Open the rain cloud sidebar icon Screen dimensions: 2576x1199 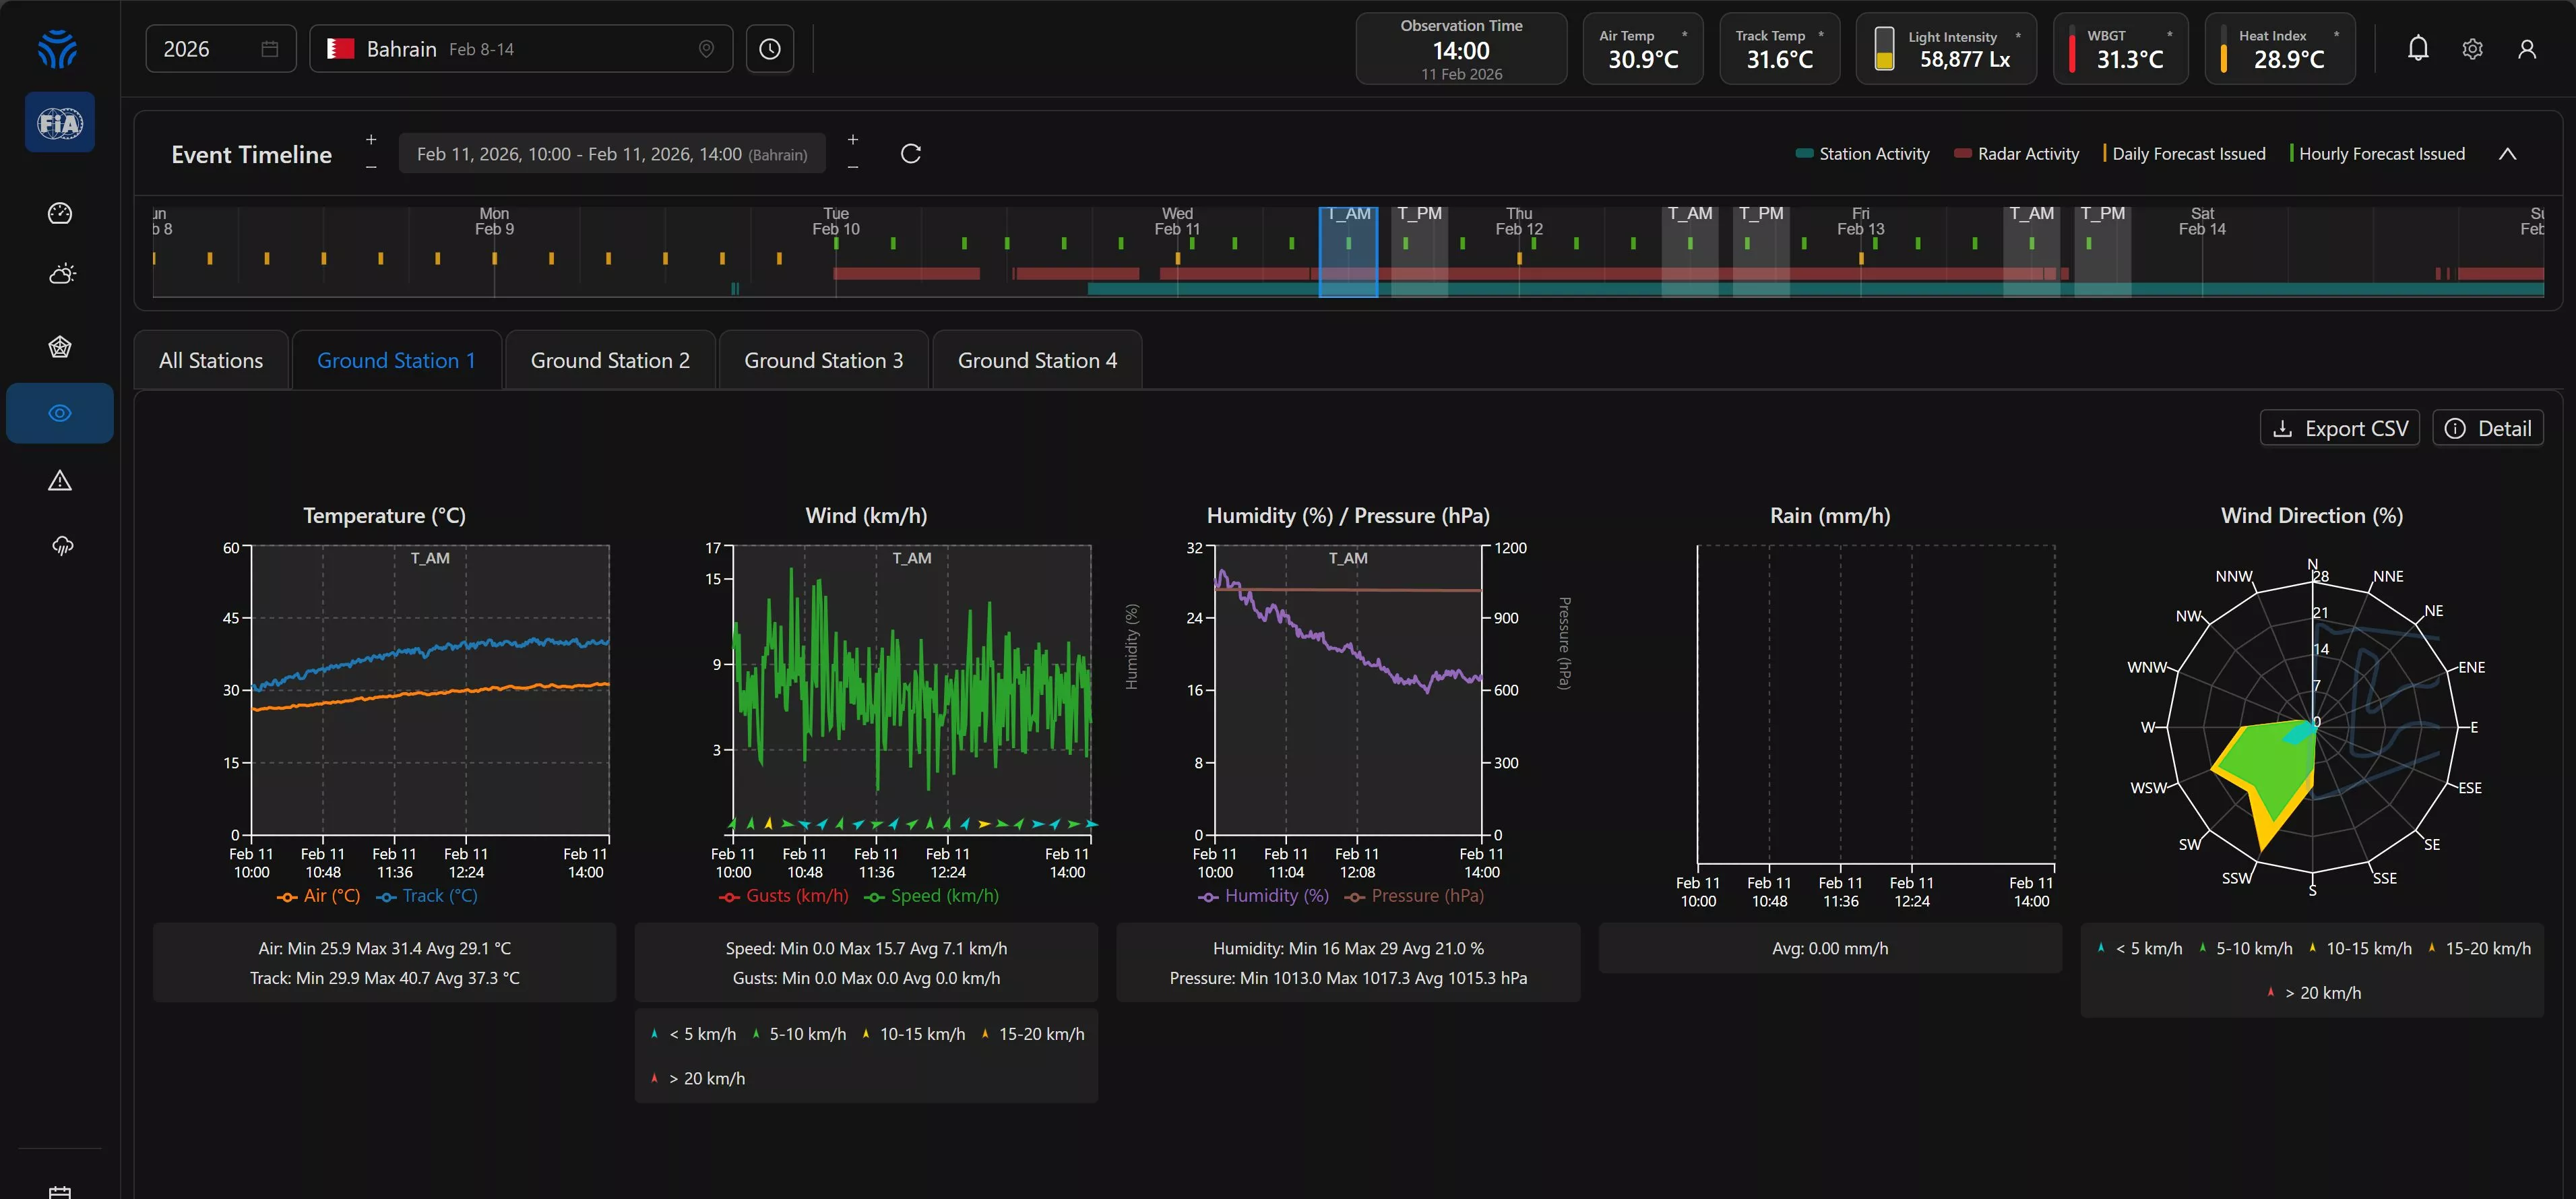(62, 546)
